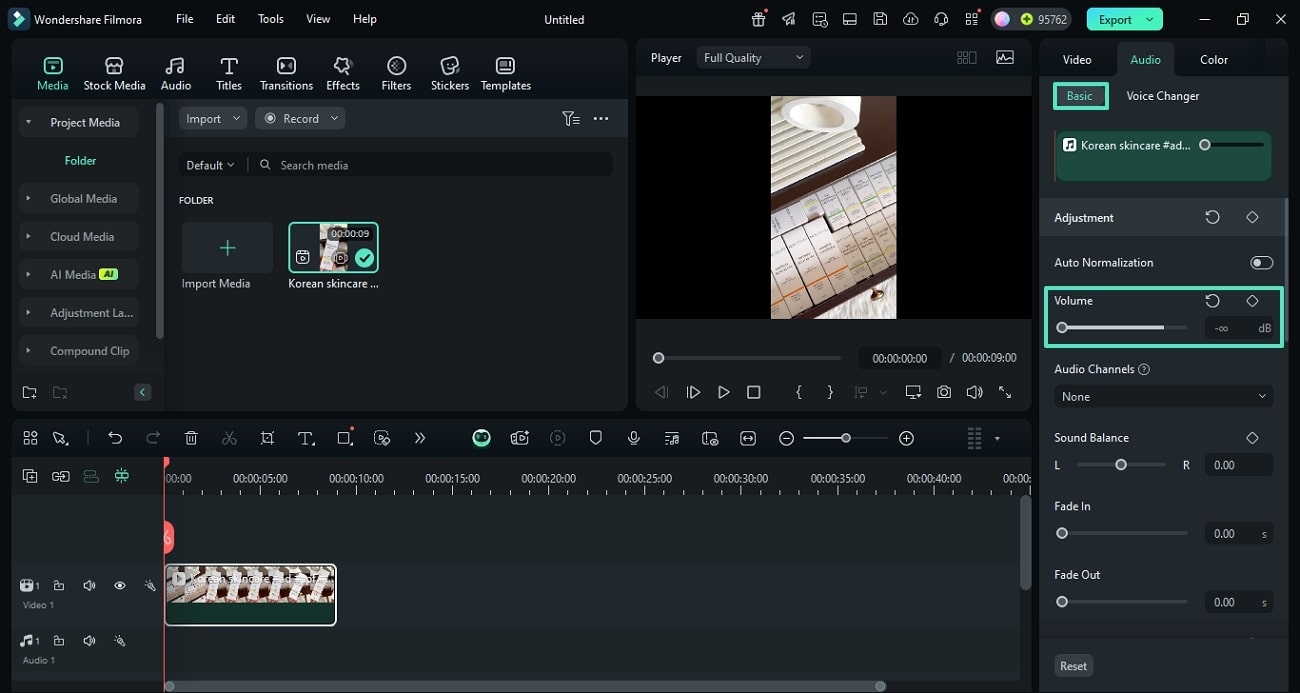Viewport: 1300px width, 693px height.
Task: Take a snapshot with the camera icon
Action: (943, 392)
